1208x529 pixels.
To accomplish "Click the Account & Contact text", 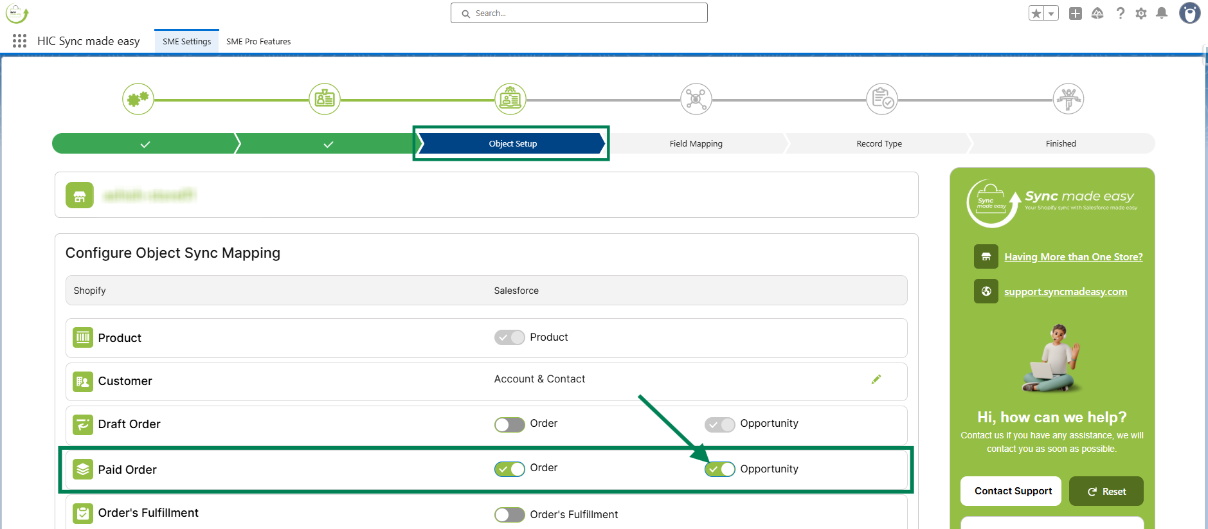I will click(x=540, y=379).
